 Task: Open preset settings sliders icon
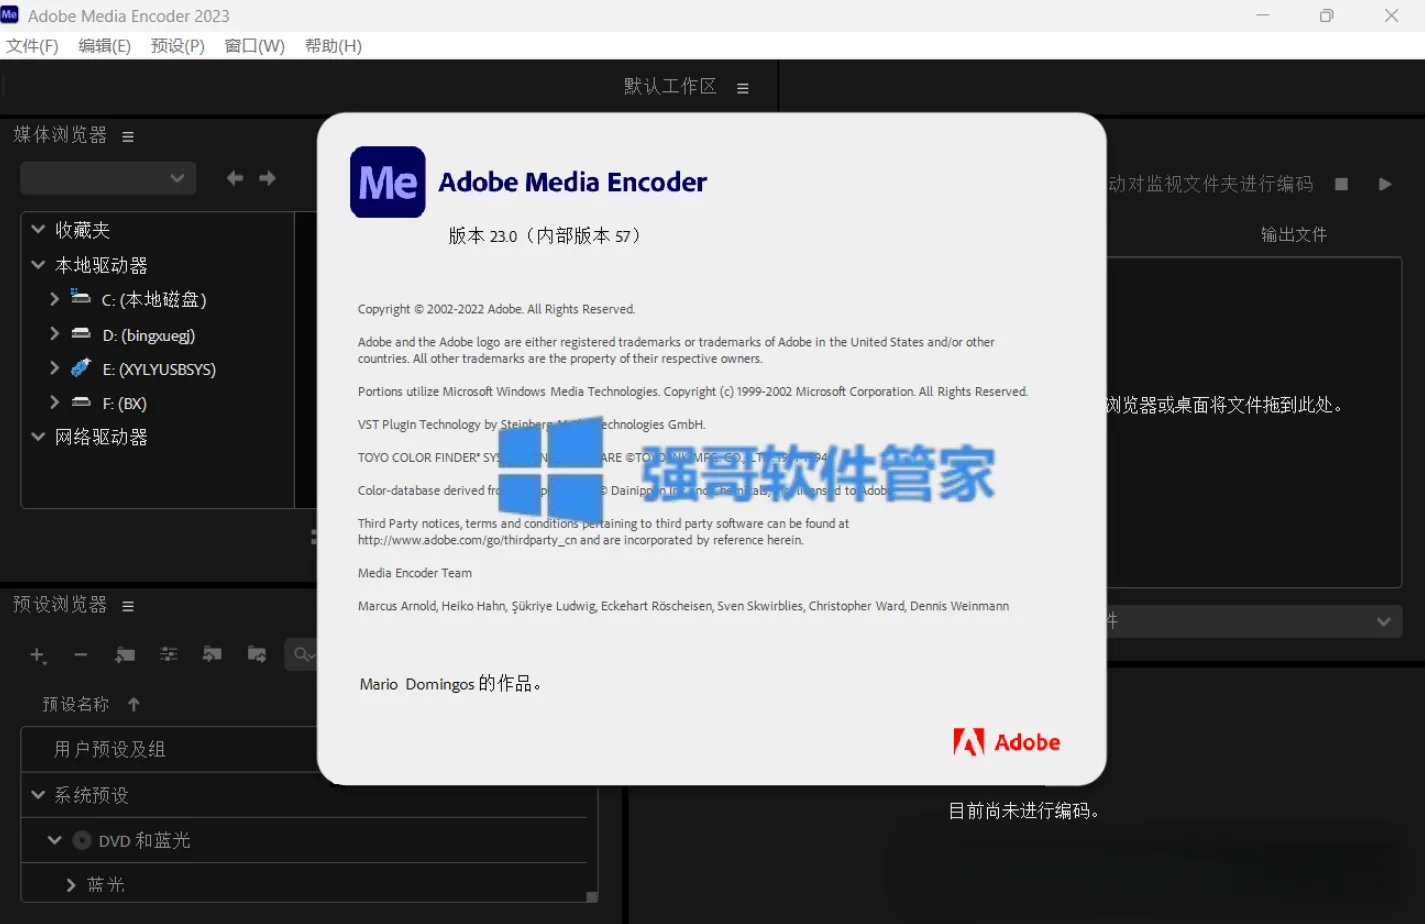tap(169, 655)
